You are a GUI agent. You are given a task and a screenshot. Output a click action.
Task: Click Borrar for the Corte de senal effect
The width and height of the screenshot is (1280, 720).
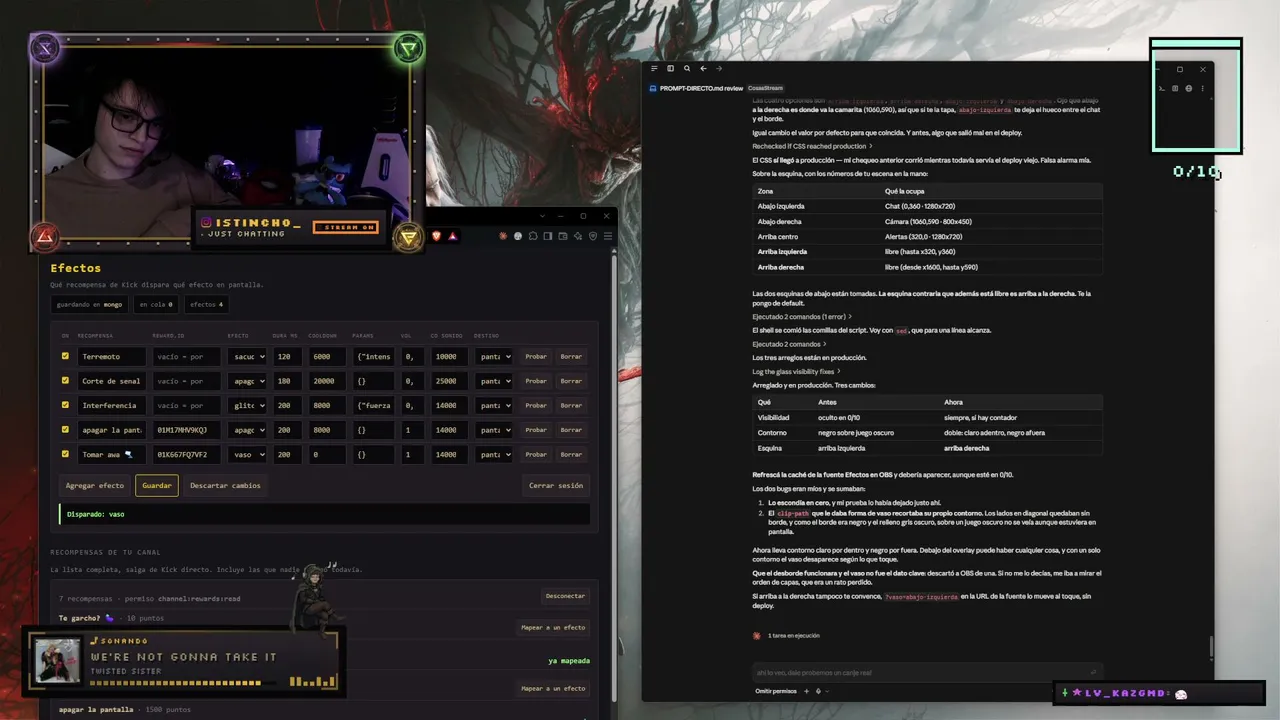click(571, 381)
